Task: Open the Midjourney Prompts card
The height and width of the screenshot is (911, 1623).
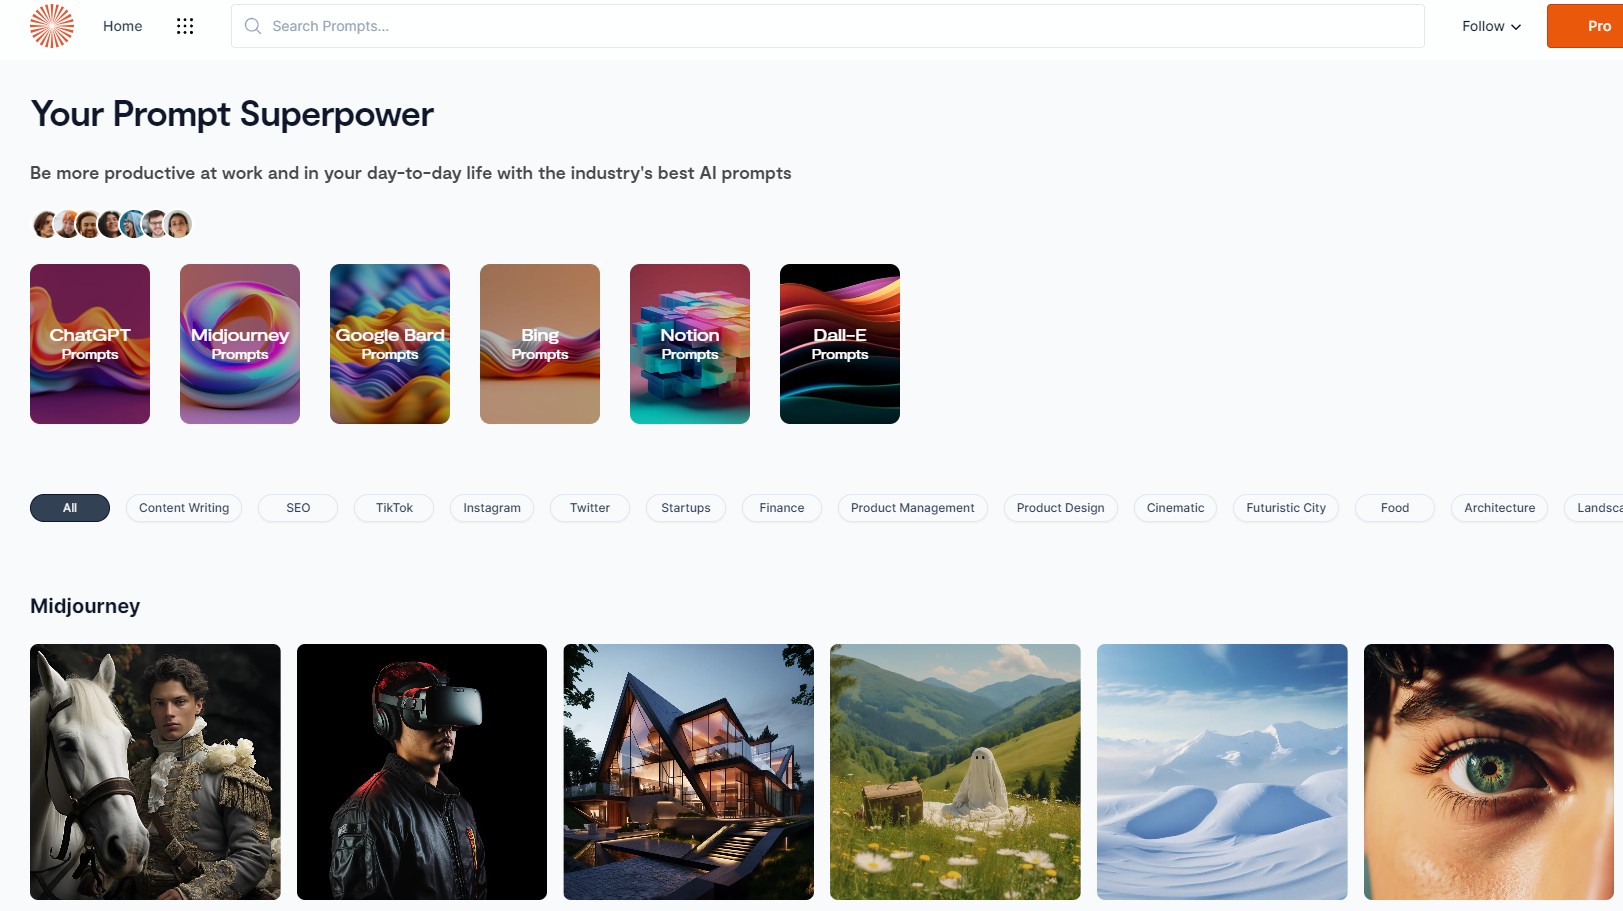Action: 240,344
